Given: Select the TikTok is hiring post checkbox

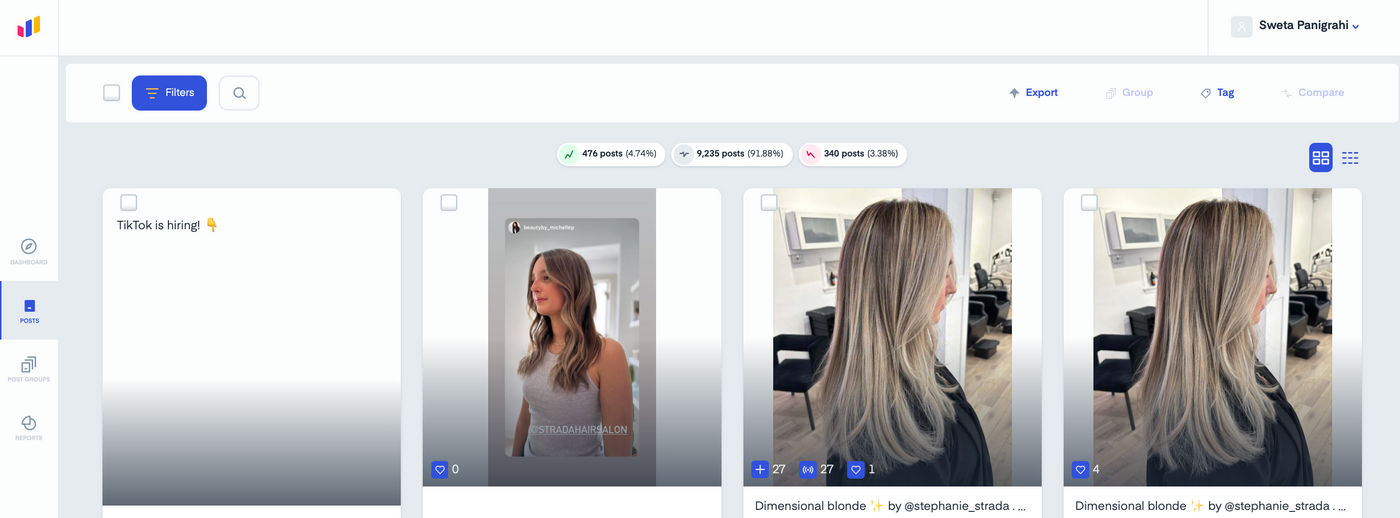Looking at the screenshot, I should tap(129, 203).
